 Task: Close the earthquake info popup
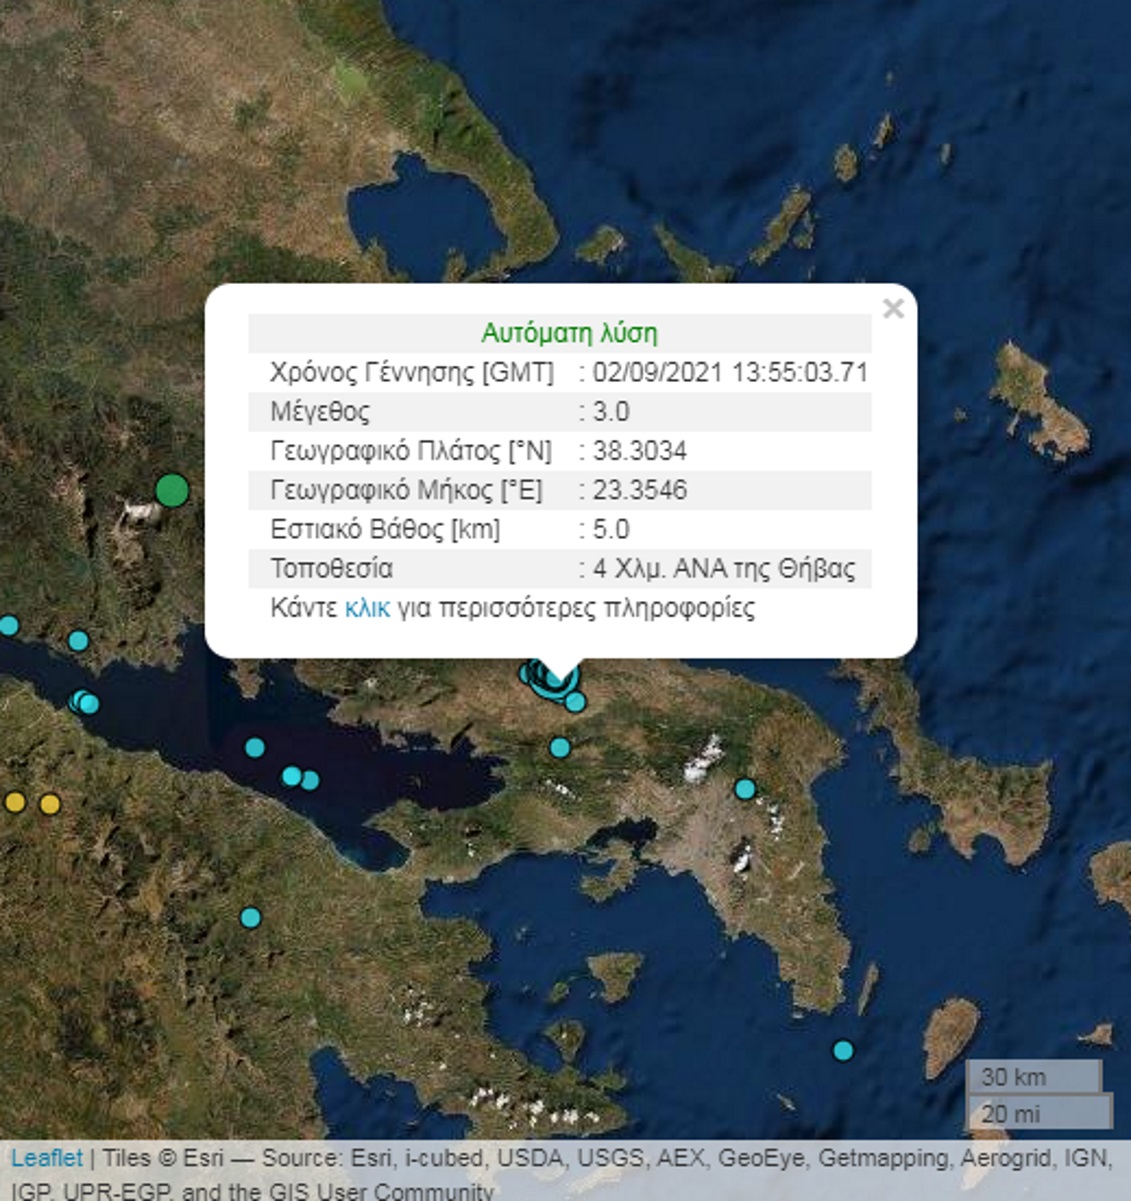click(893, 309)
